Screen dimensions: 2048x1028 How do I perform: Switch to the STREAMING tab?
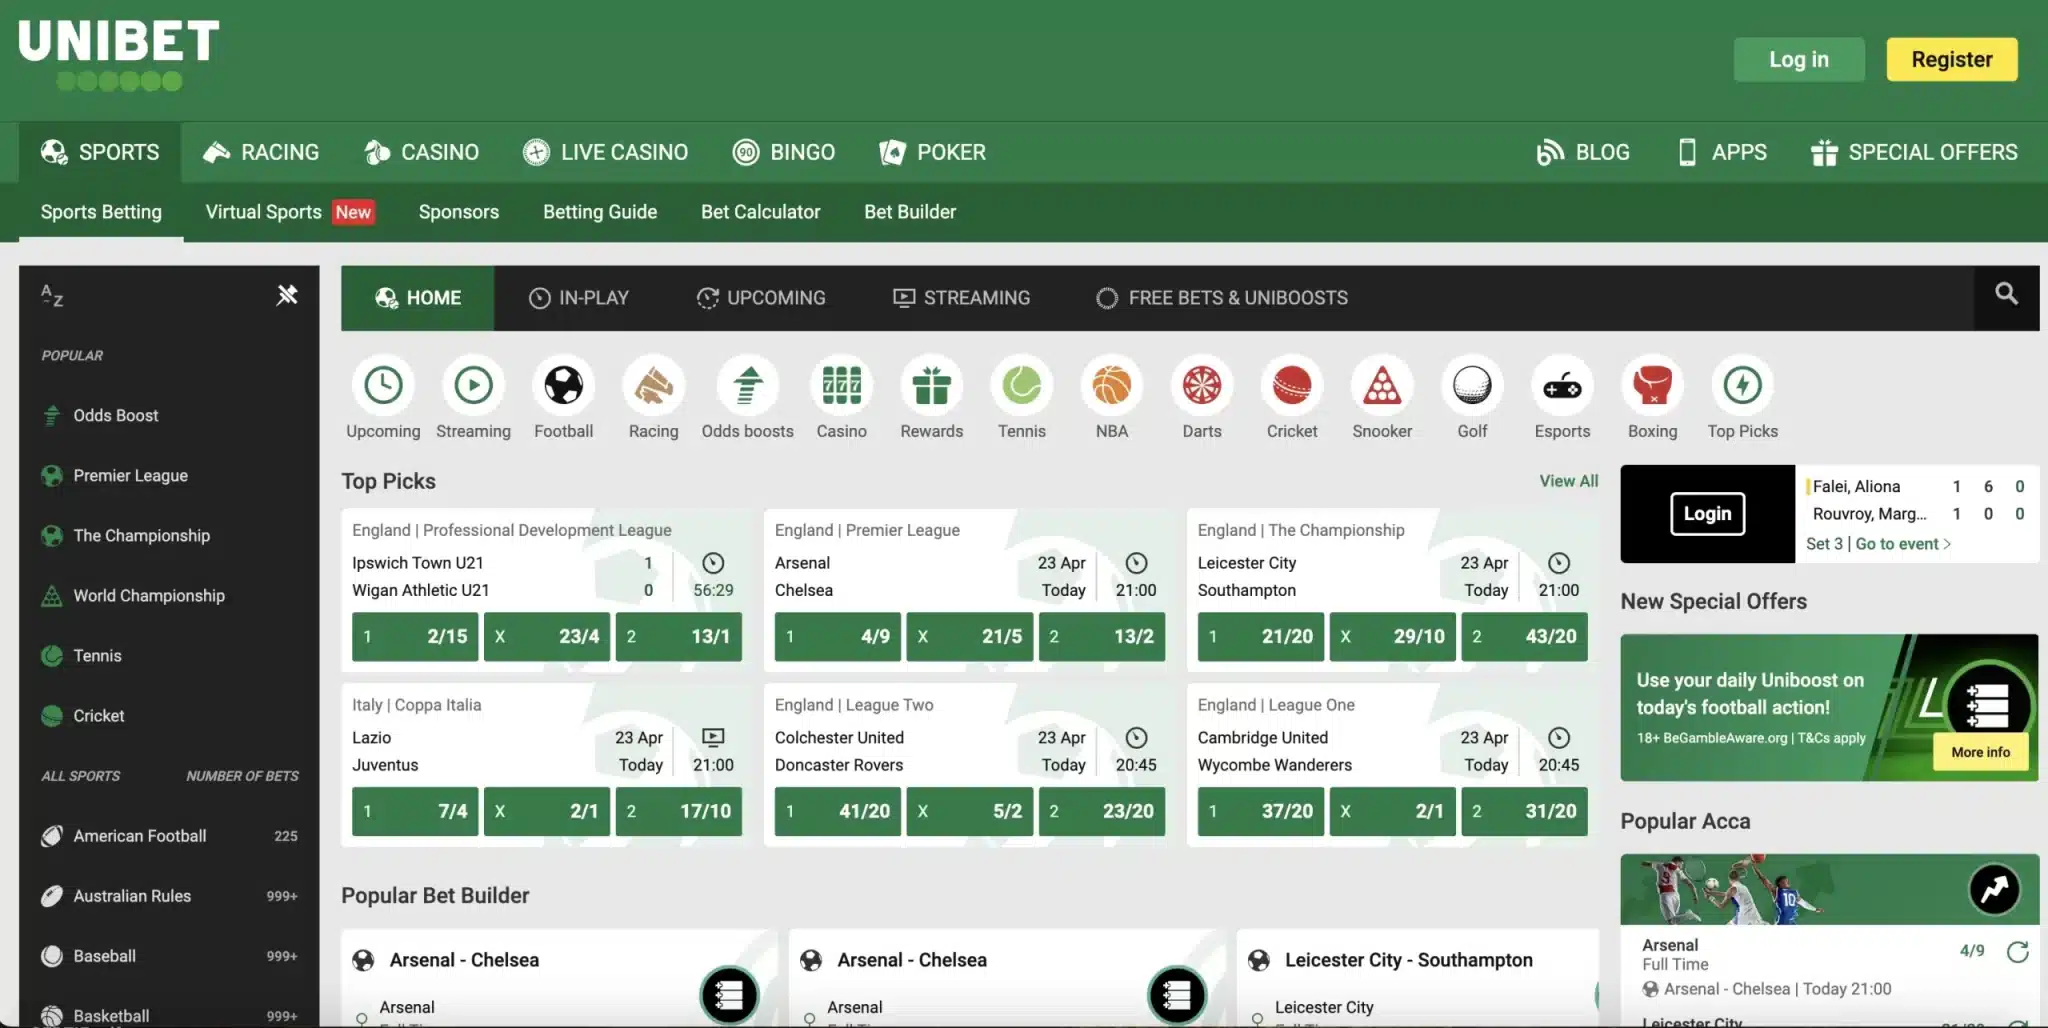tap(961, 298)
